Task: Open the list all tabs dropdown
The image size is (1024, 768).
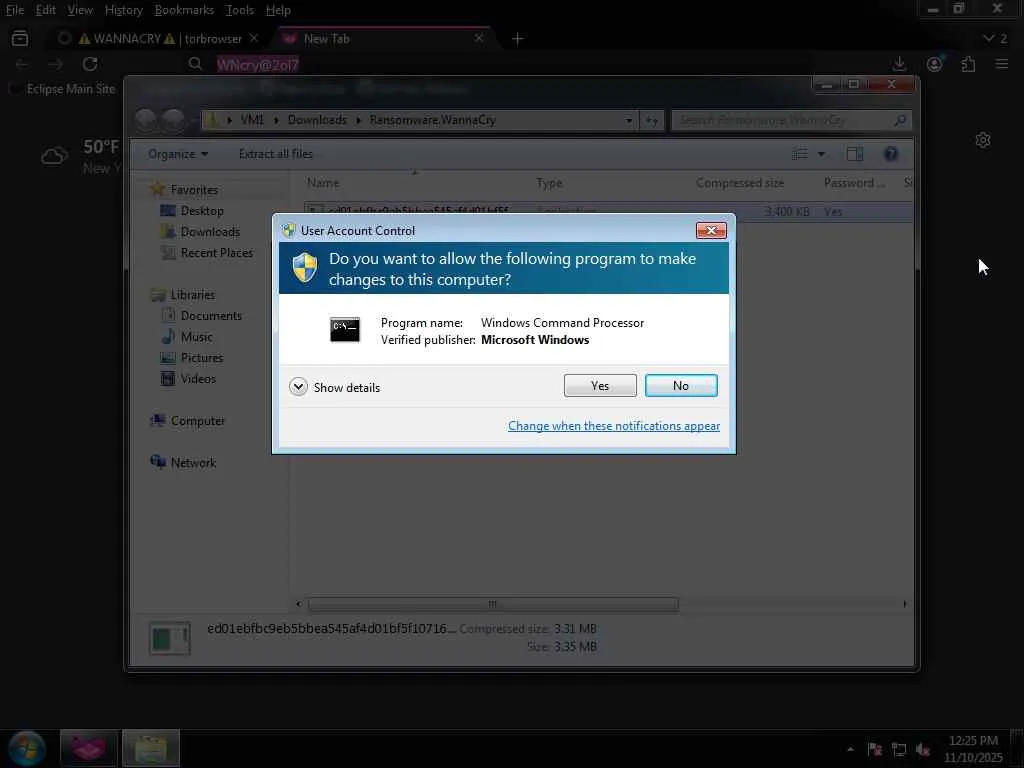Action: [995, 39]
